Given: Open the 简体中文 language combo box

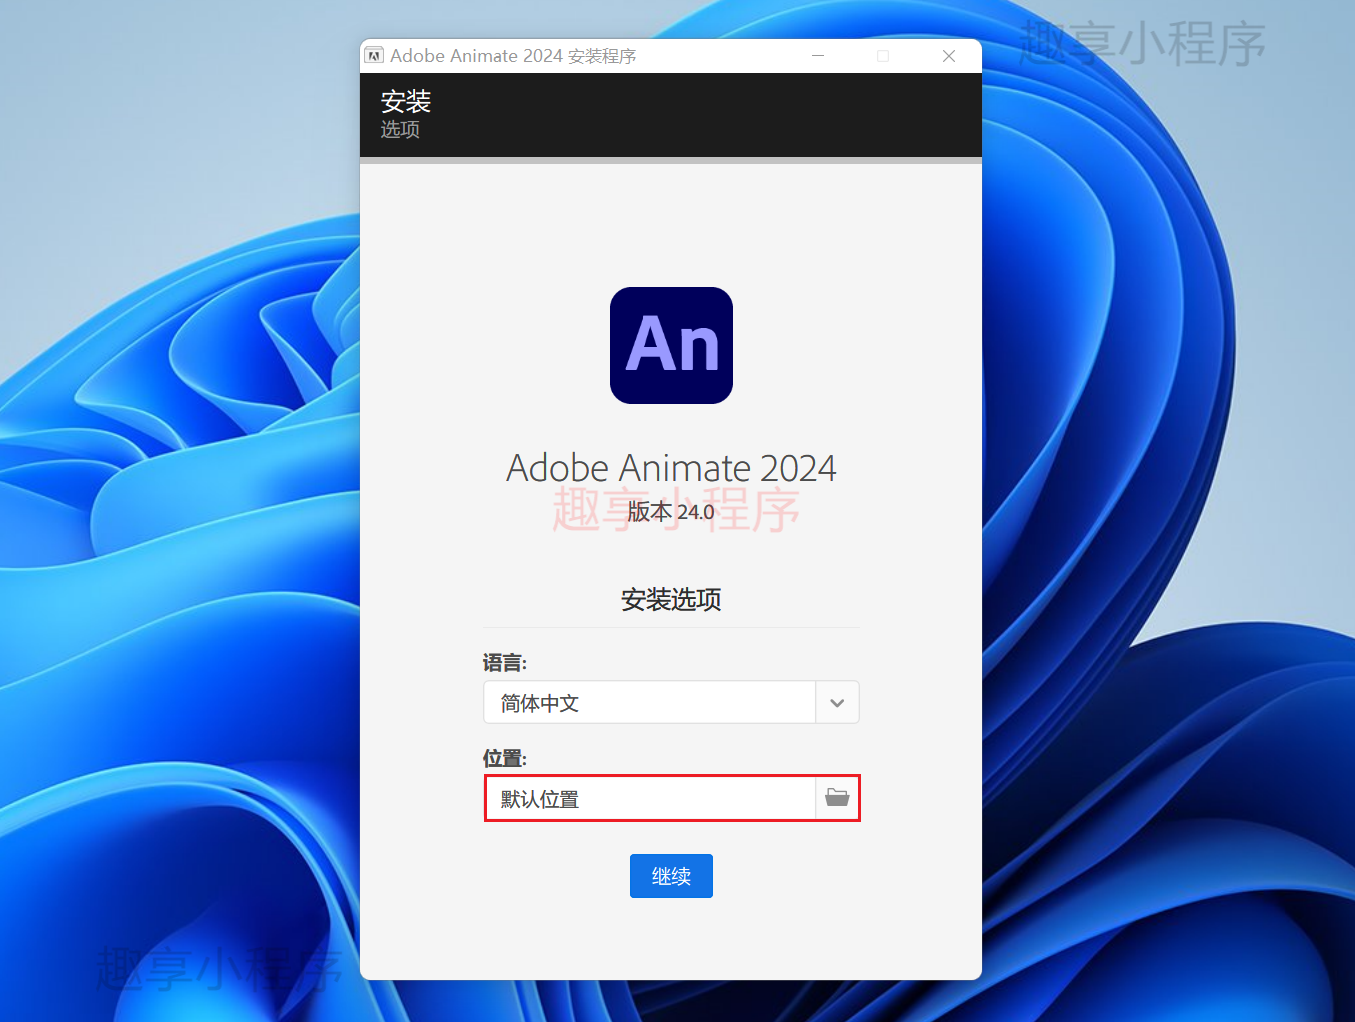Looking at the screenshot, I should click(671, 703).
